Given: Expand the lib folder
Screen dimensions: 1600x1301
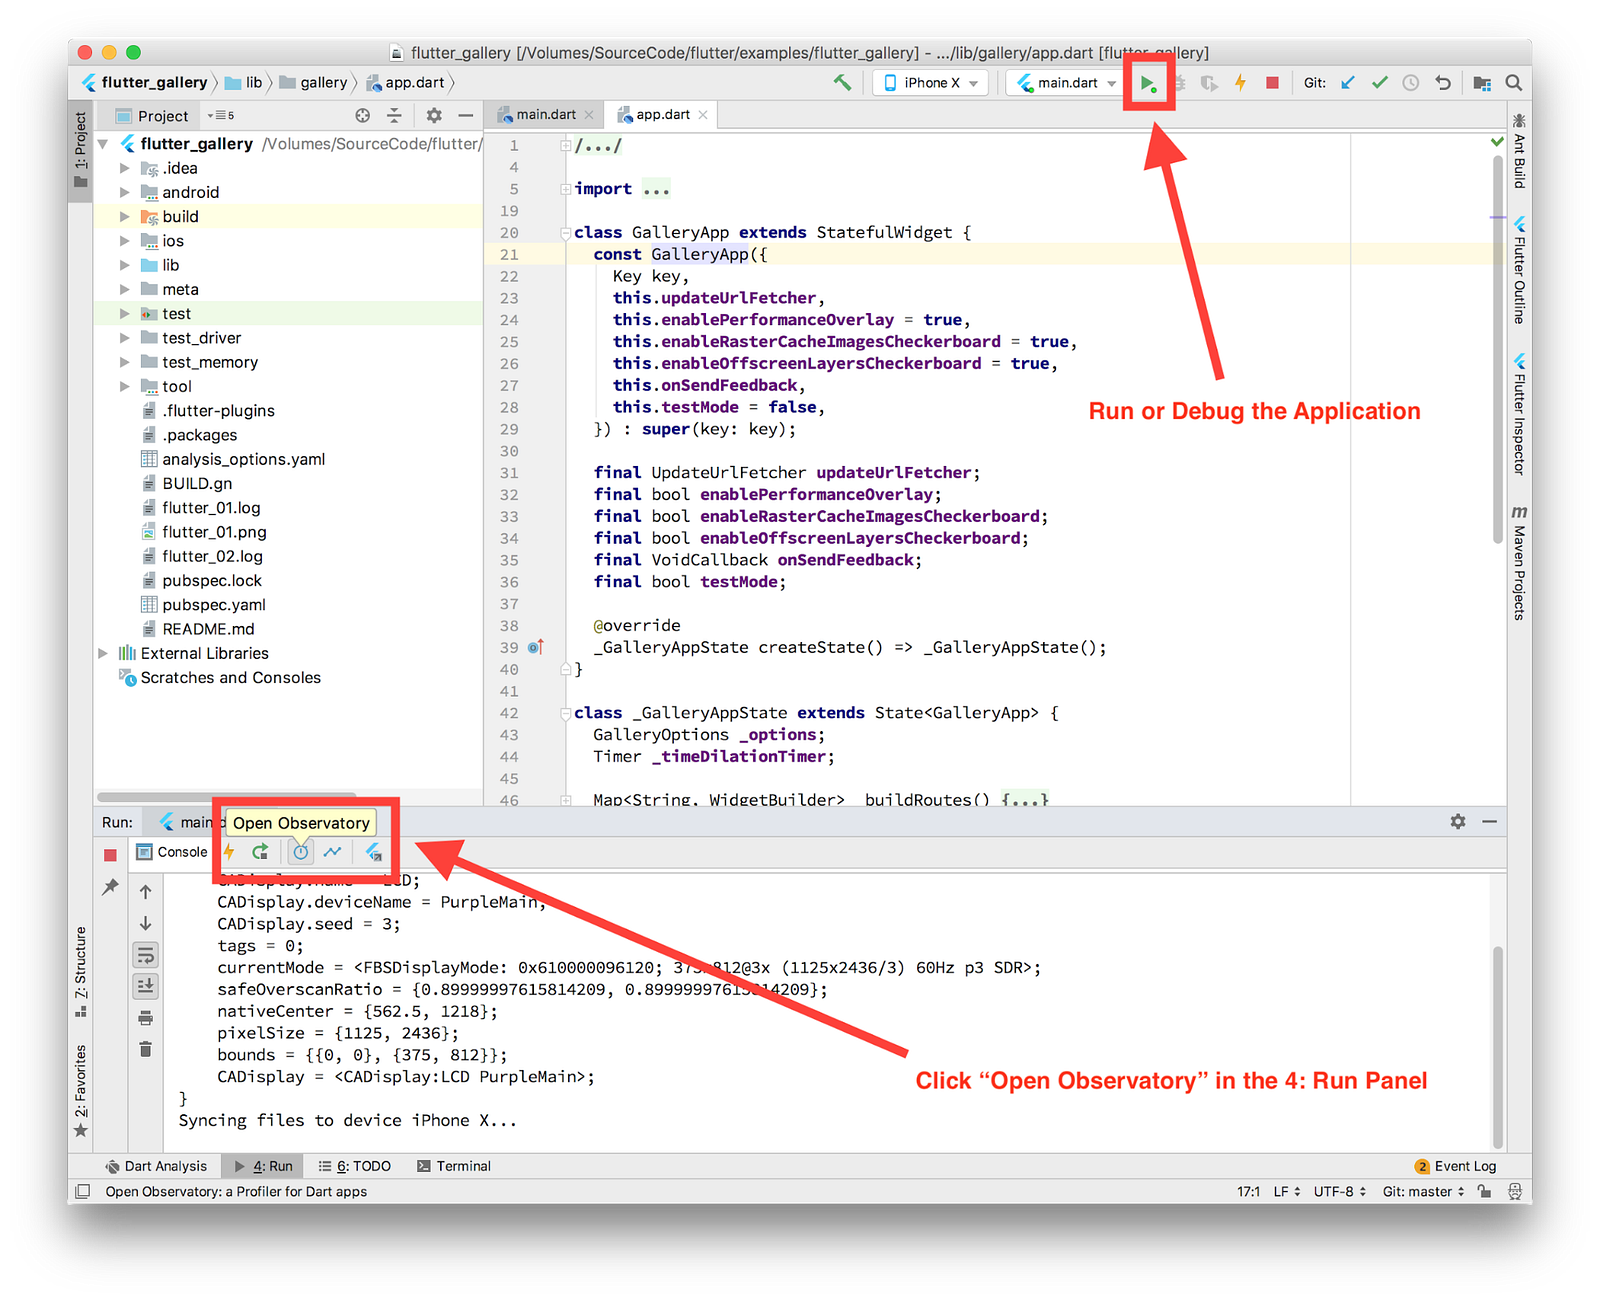Looking at the screenshot, I should click(124, 265).
